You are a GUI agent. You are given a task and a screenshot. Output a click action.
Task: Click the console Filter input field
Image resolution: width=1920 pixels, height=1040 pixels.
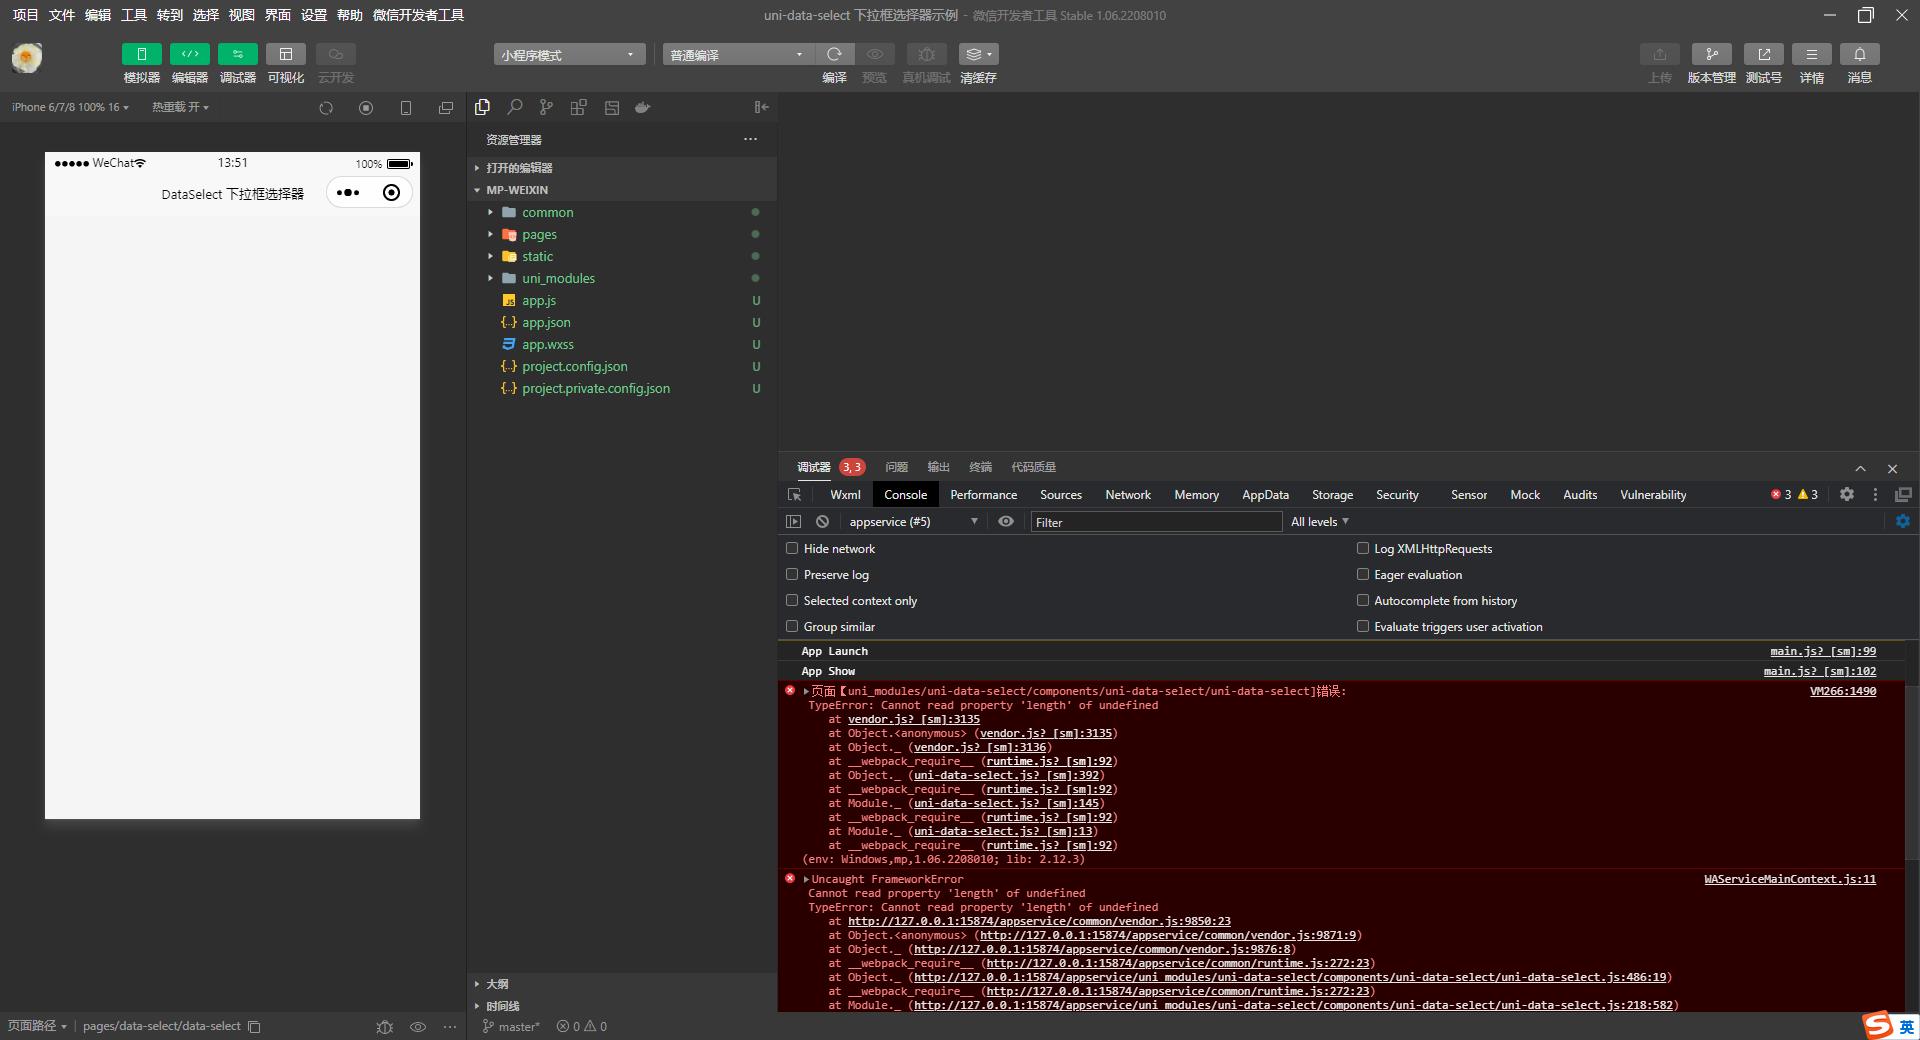[1156, 522]
